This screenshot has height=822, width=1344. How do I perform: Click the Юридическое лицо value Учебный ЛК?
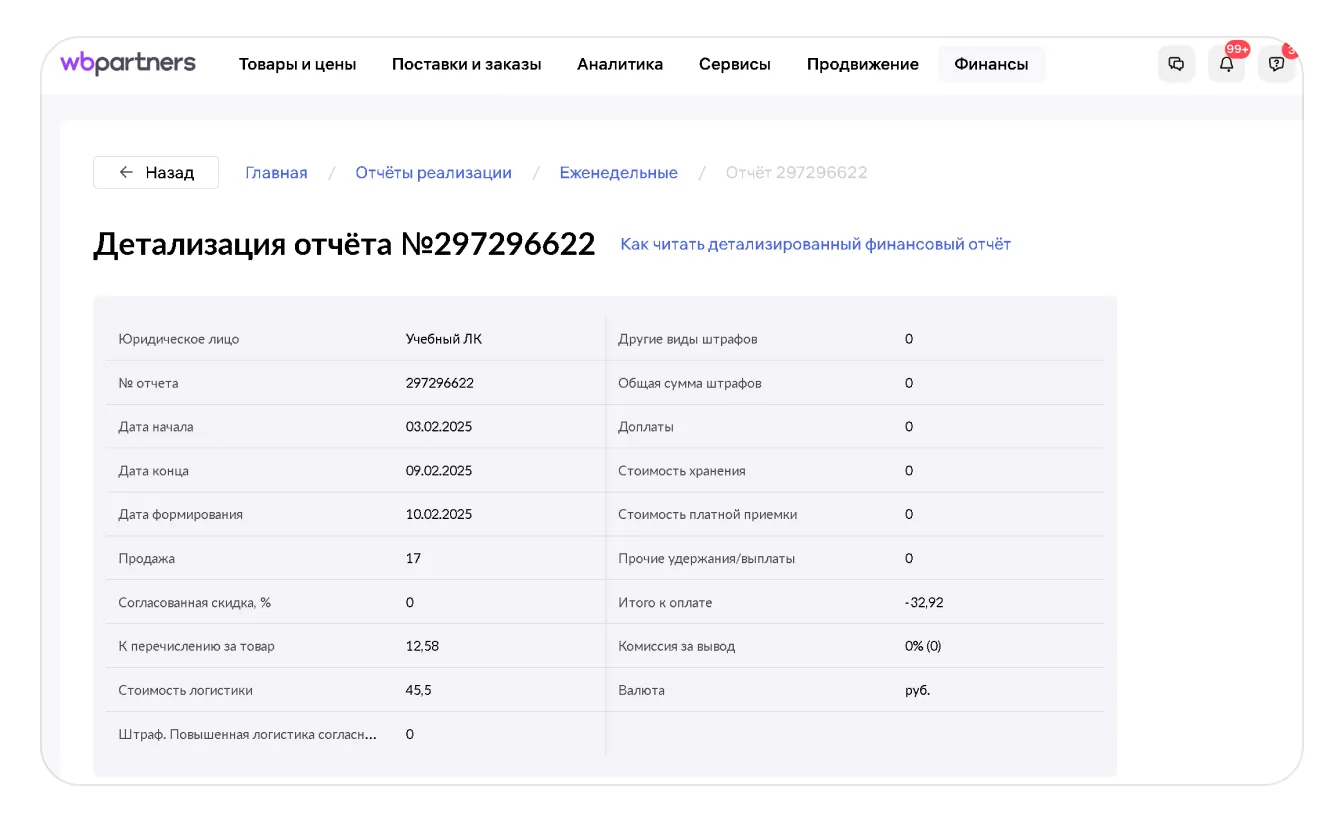(443, 339)
